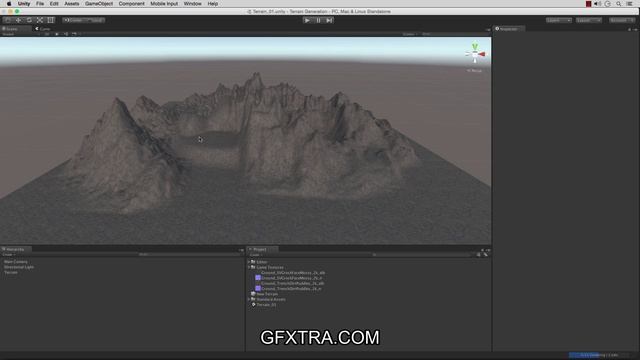This screenshot has height=360, width=640.
Task: Toggle Center pivot mode button
Action: 73,20
